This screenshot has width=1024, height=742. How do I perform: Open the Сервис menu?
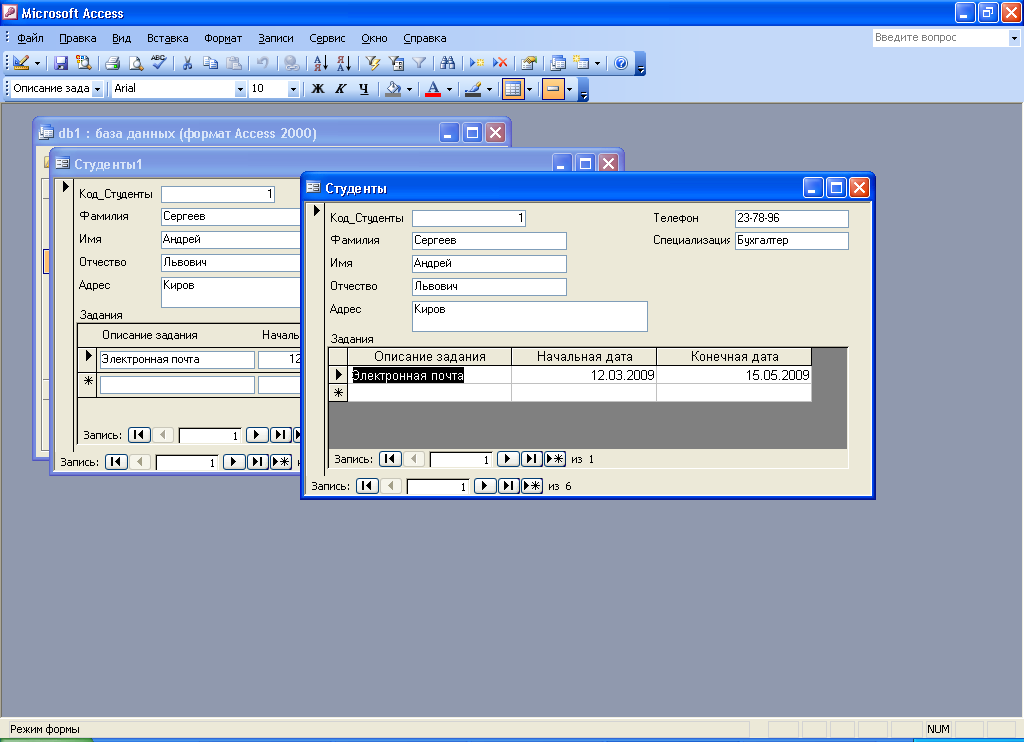(327, 38)
